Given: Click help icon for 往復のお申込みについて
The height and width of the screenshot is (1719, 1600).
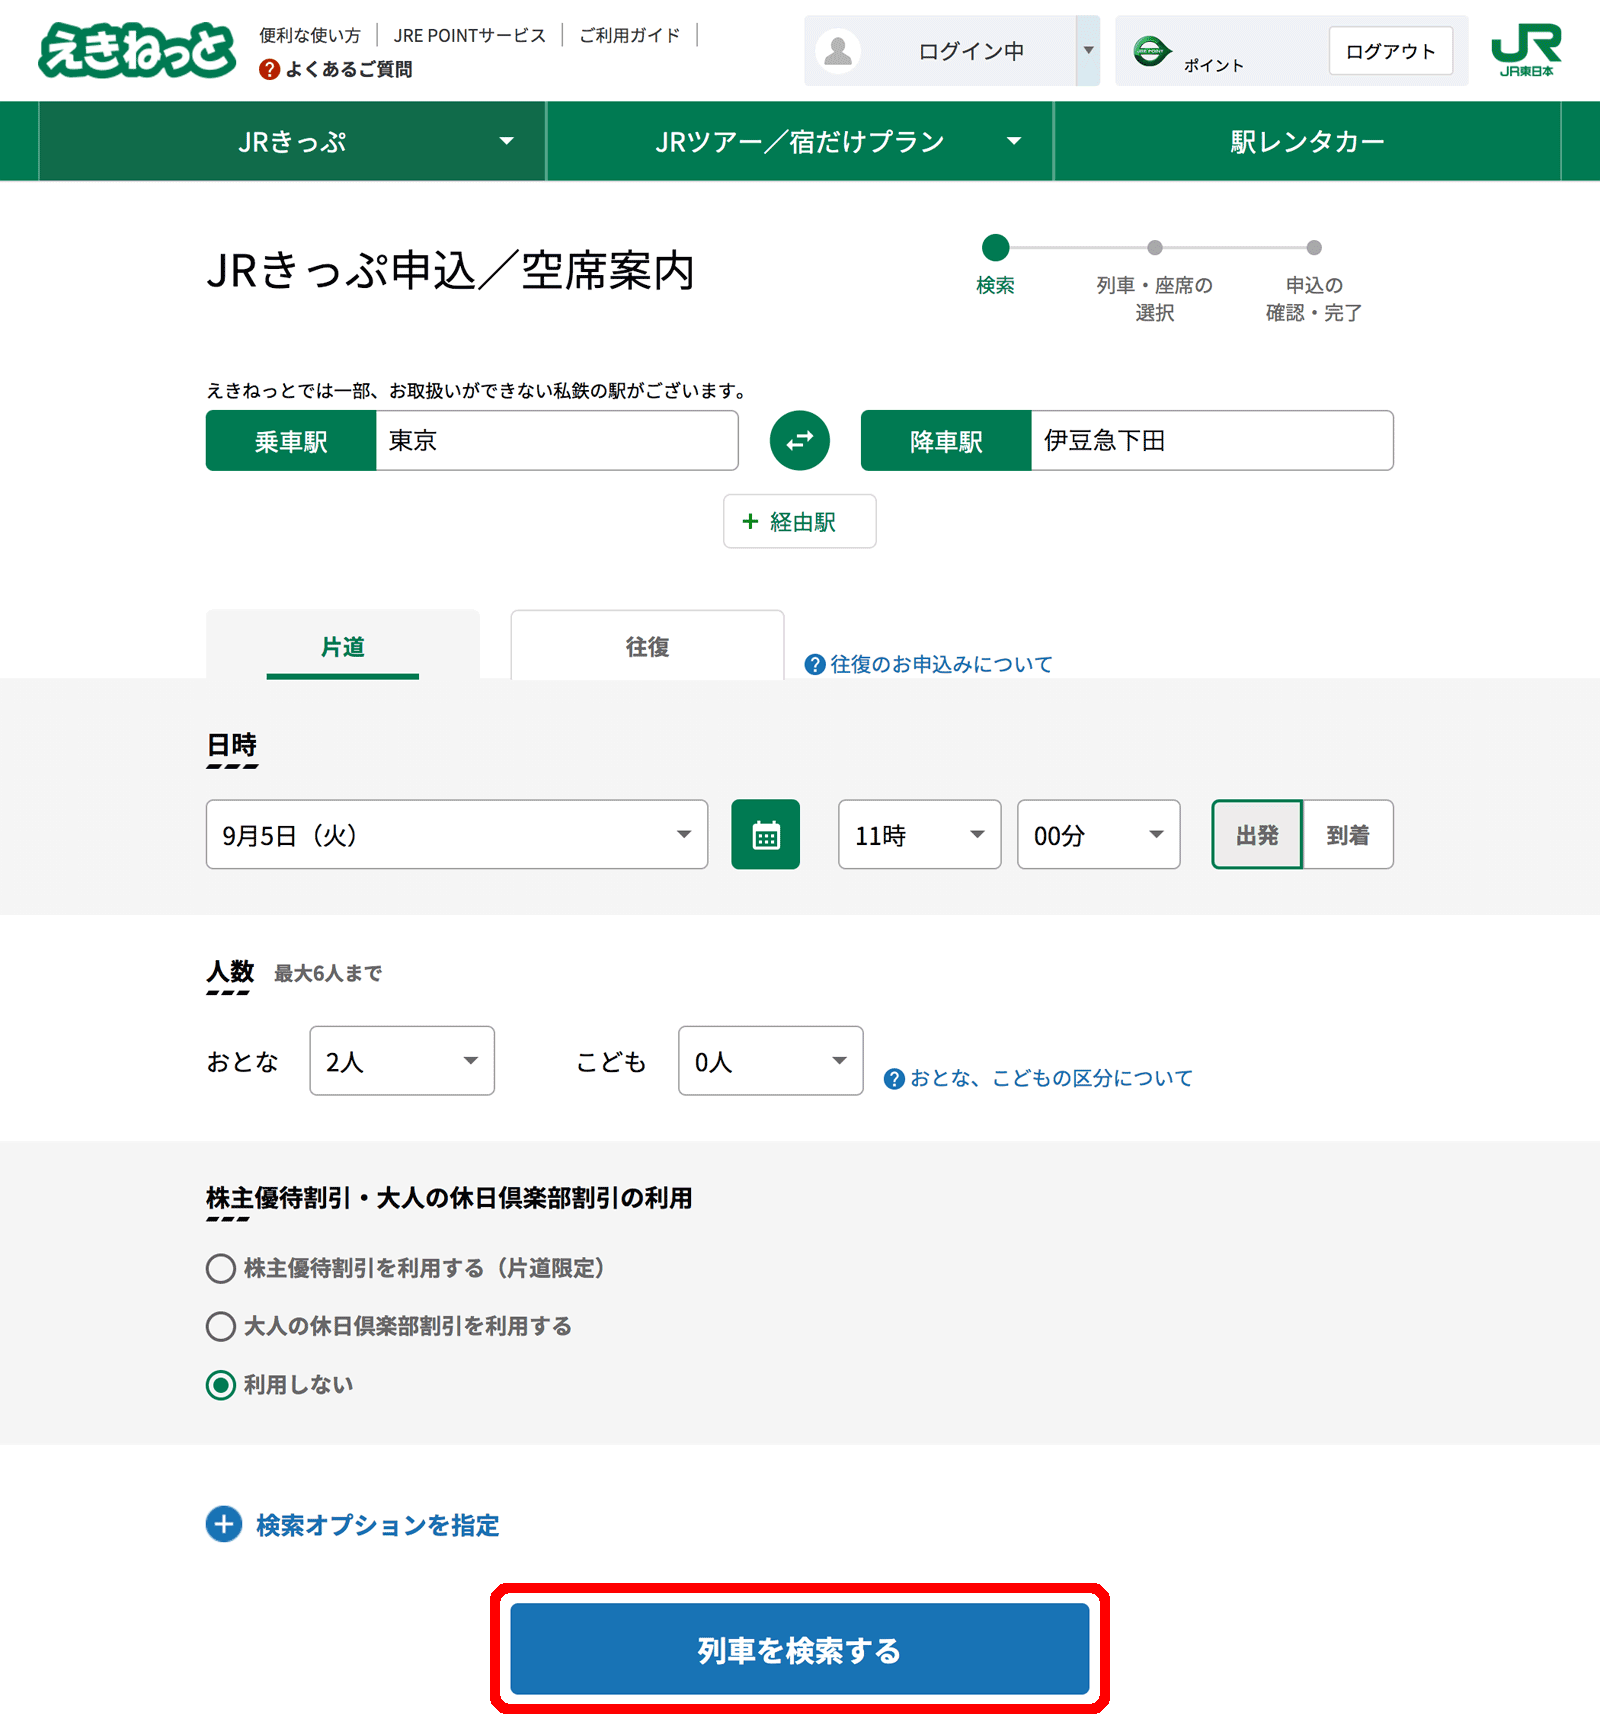Looking at the screenshot, I should pos(815,664).
